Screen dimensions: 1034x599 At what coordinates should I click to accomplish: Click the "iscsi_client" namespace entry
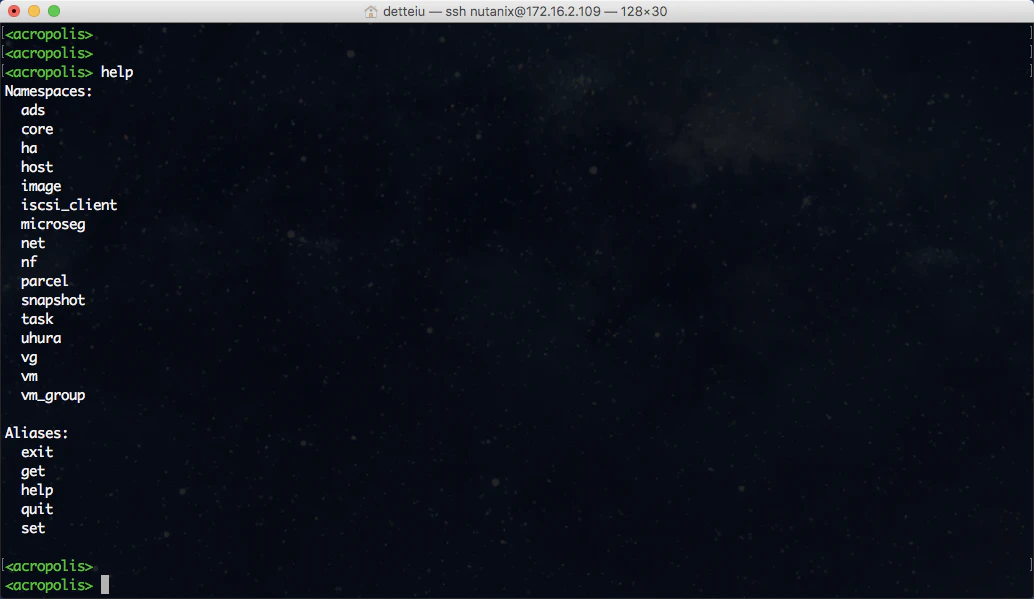click(69, 205)
